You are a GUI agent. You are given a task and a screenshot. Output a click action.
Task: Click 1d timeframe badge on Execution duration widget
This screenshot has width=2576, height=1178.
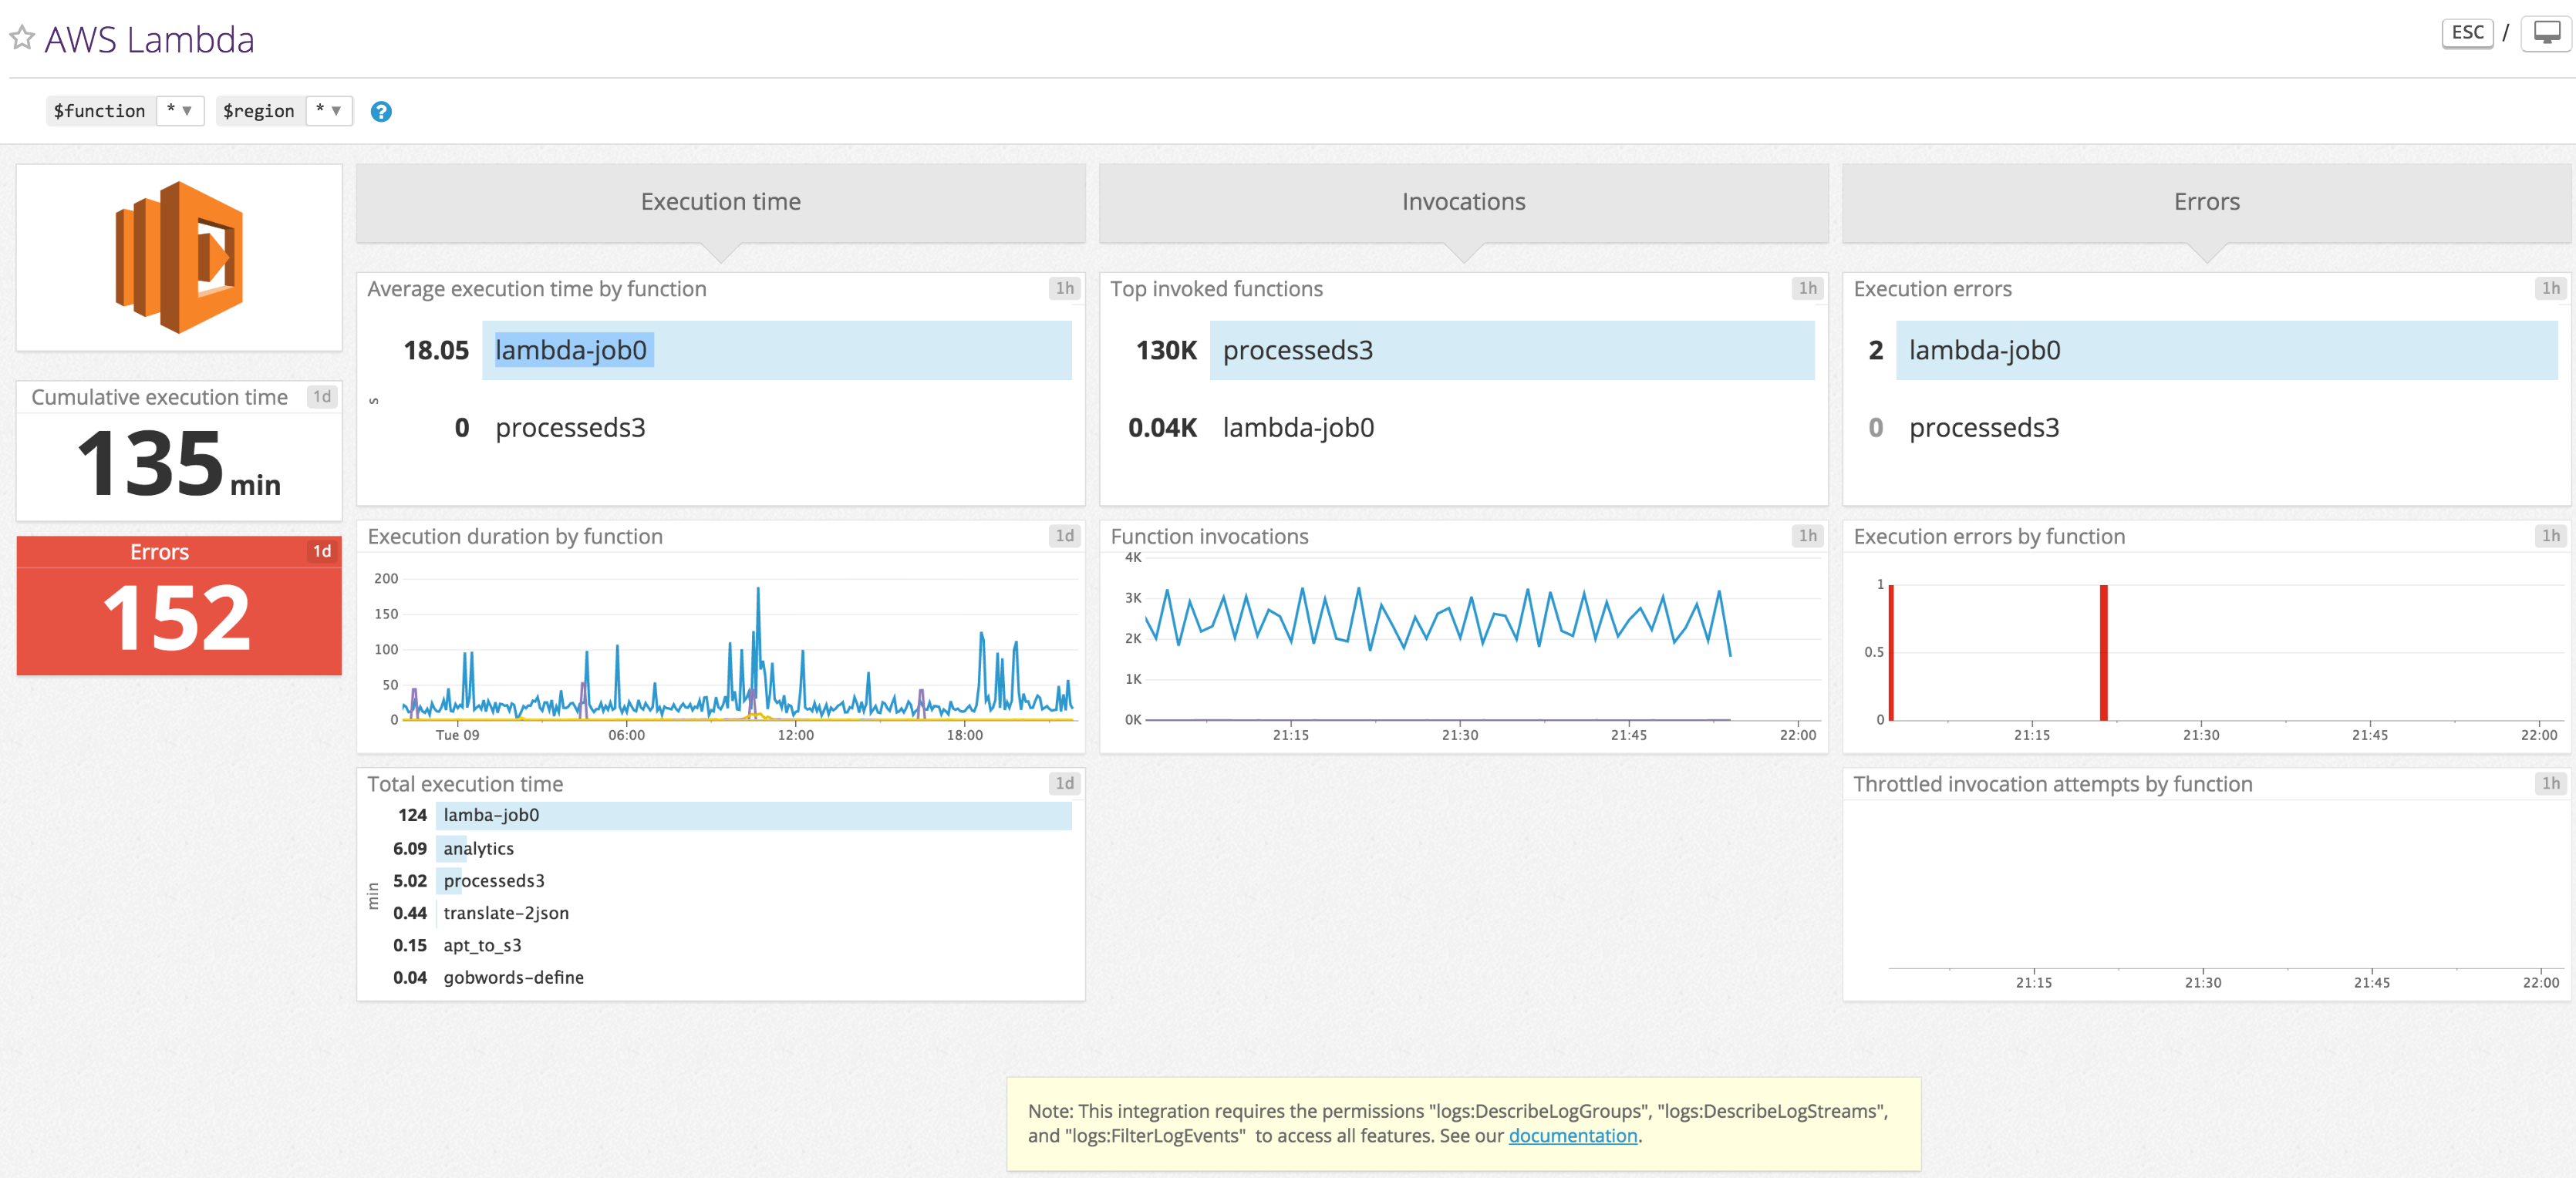1064,536
